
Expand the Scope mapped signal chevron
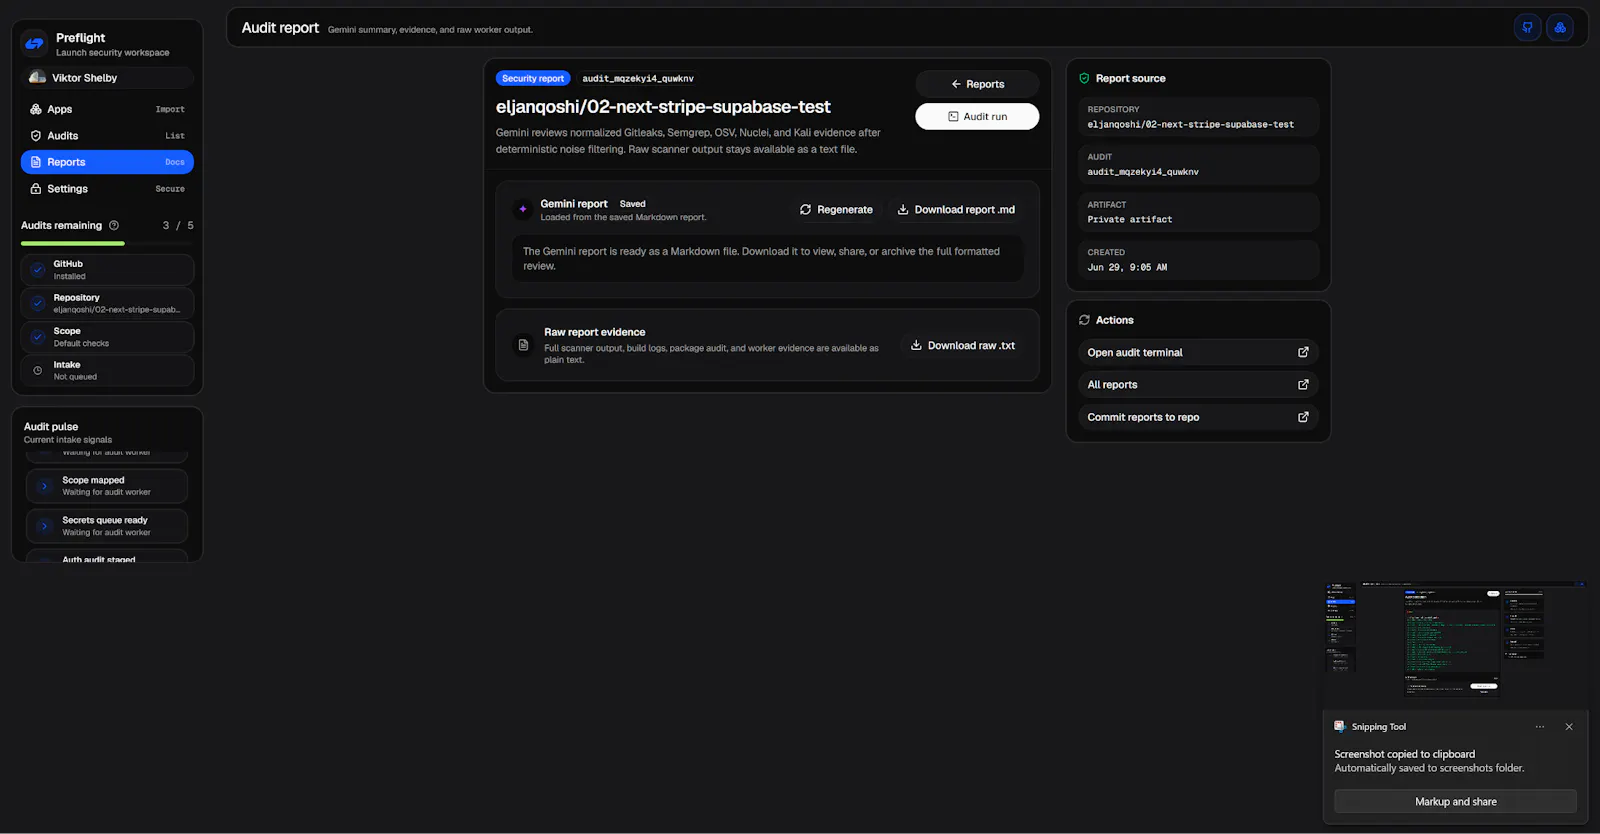(44, 486)
